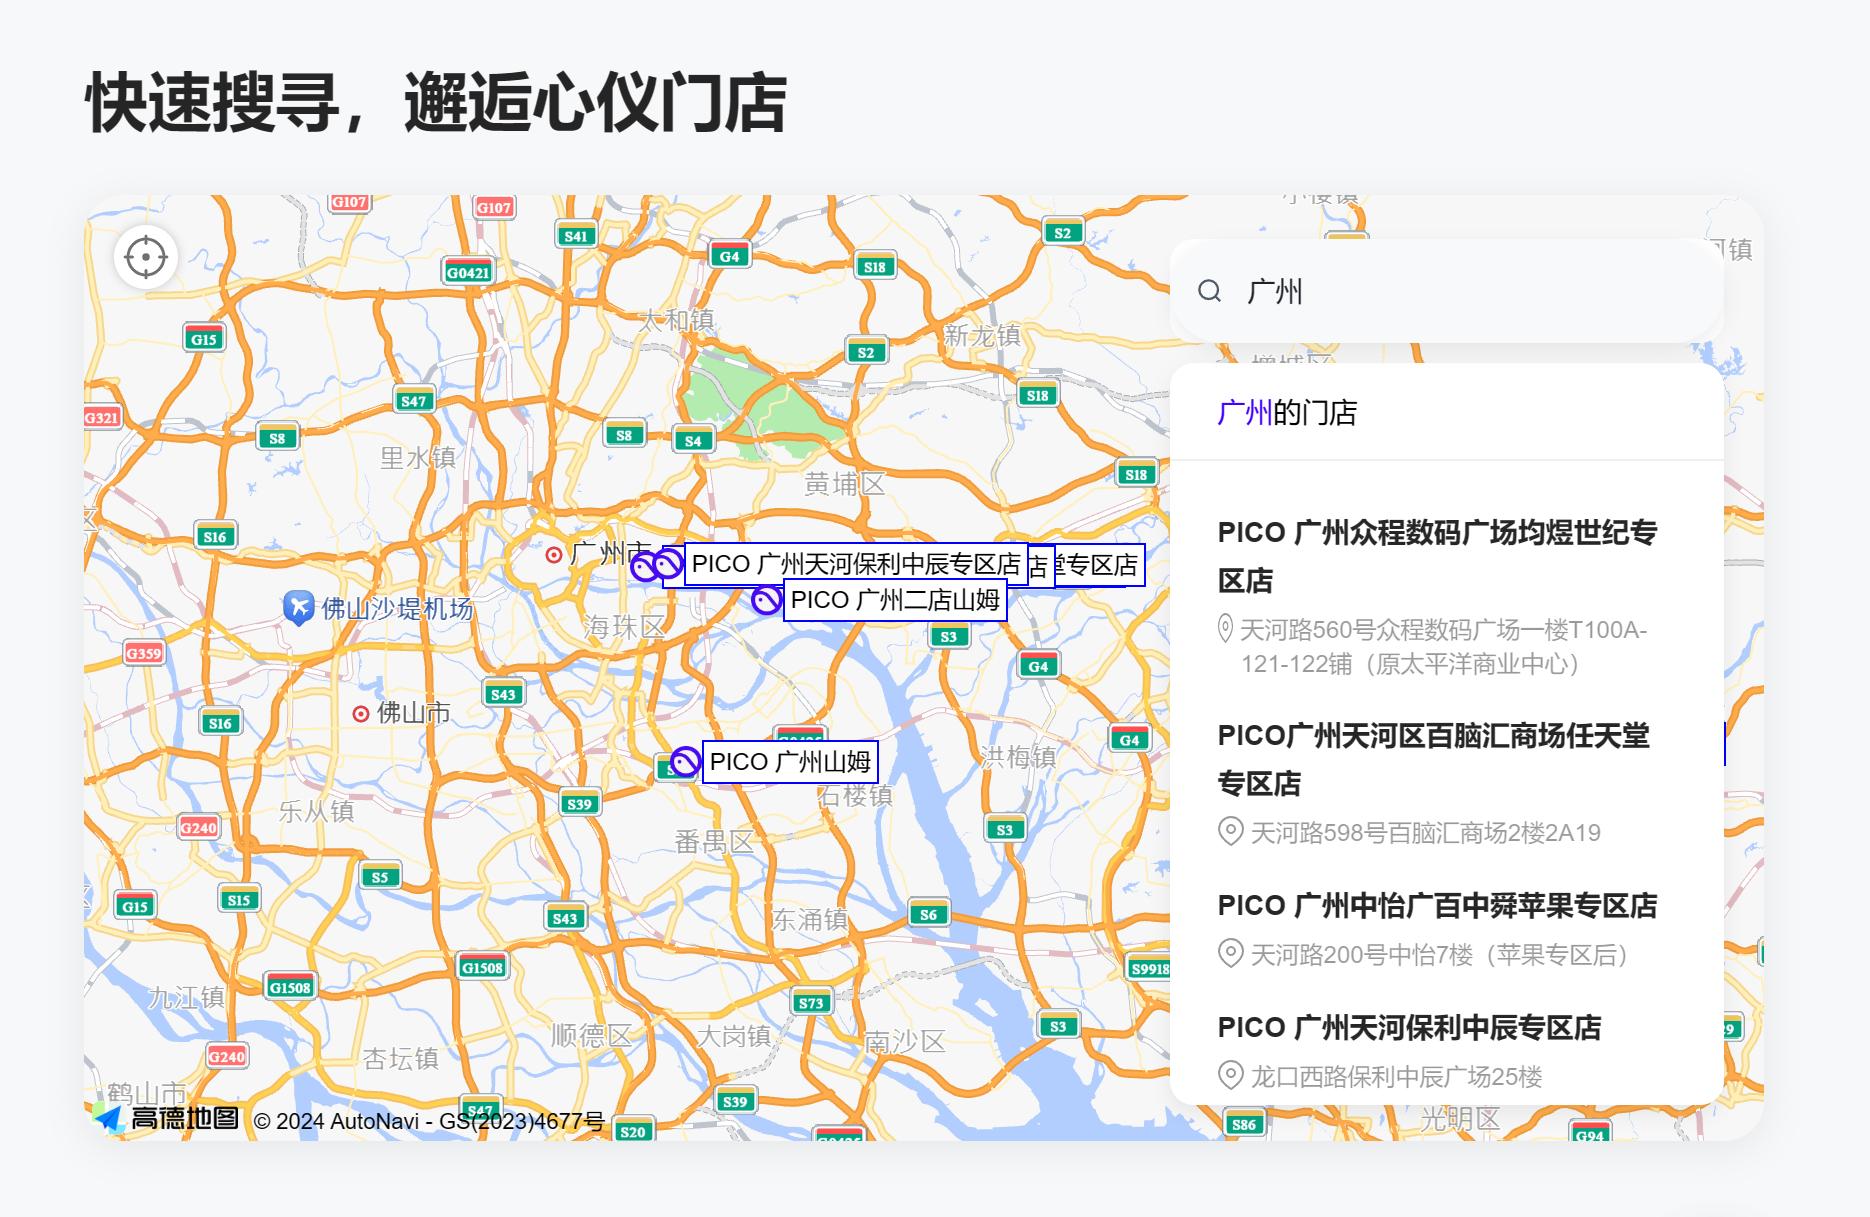Image resolution: width=1870 pixels, height=1217 pixels.
Task: Select store PICO 广州众程数码广场均煜世纪专区店
Action: (x=1437, y=556)
